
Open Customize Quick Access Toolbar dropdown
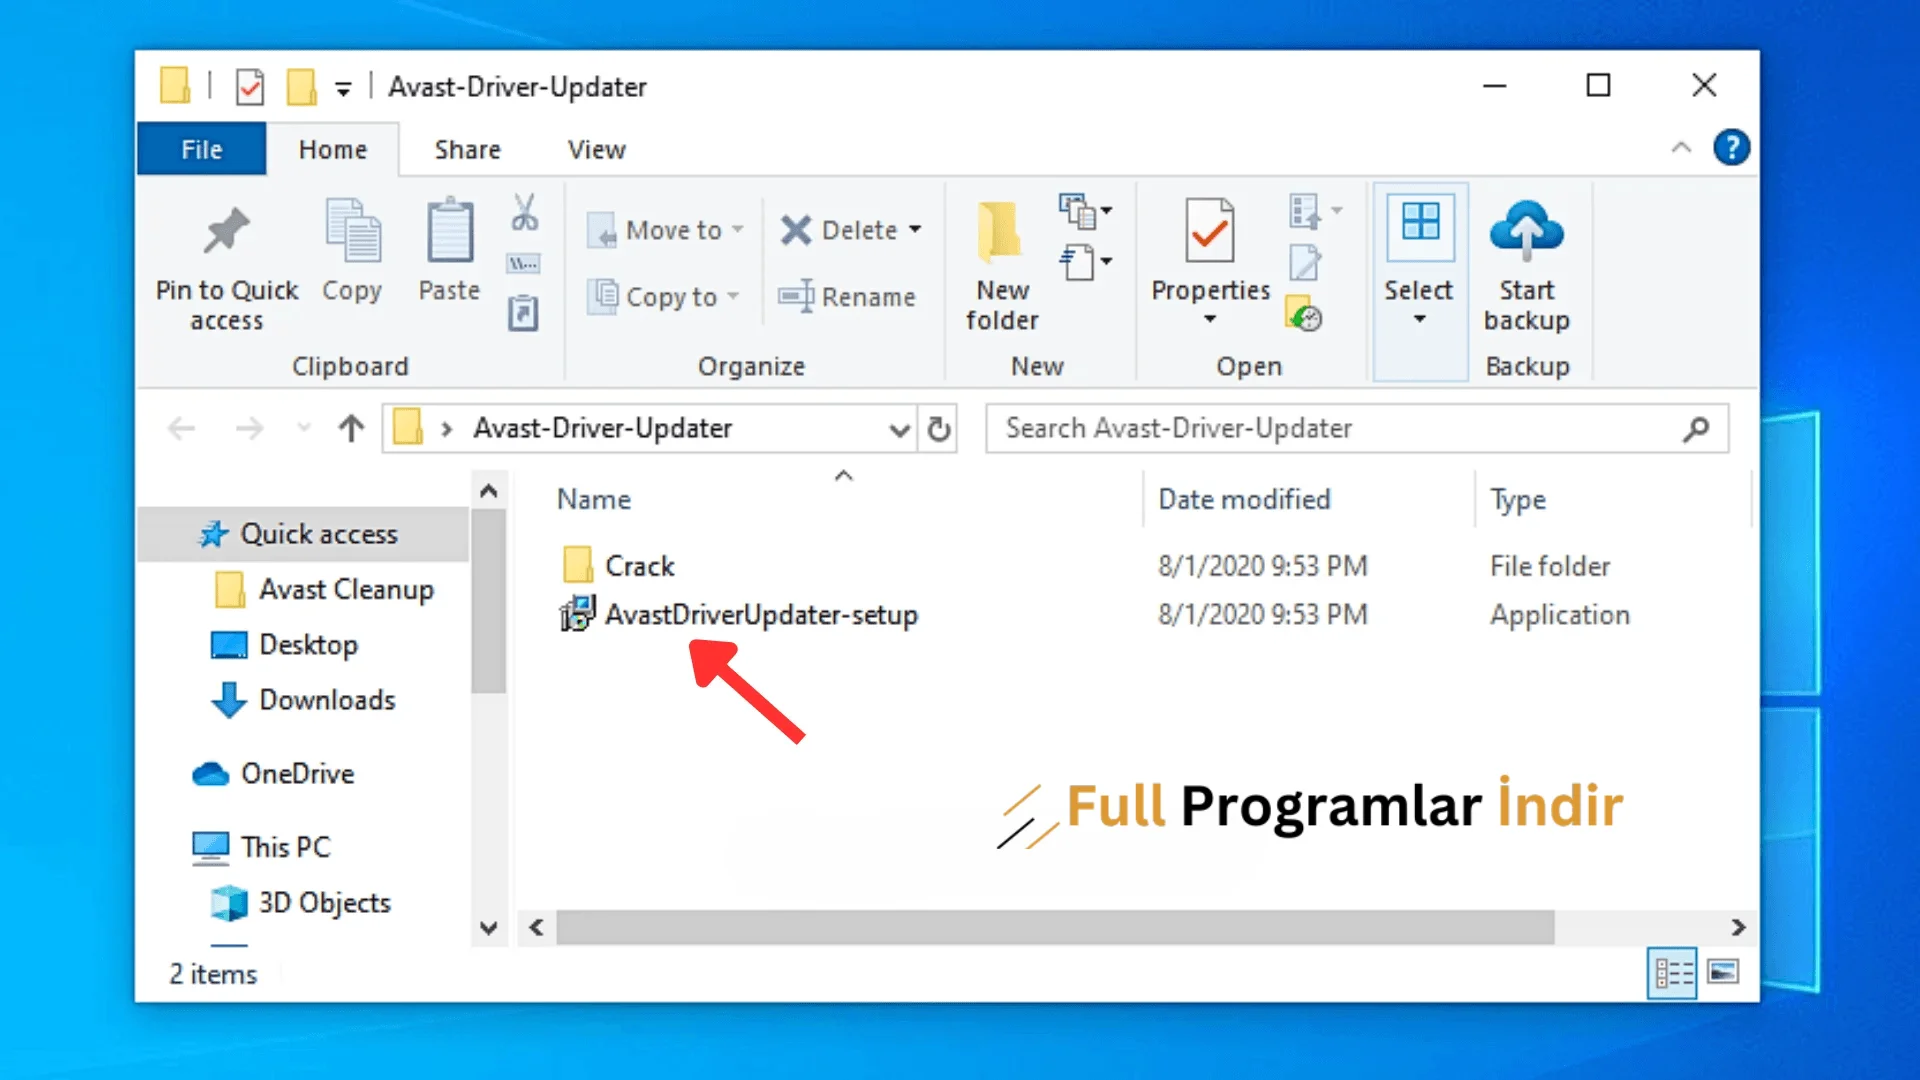click(x=343, y=89)
